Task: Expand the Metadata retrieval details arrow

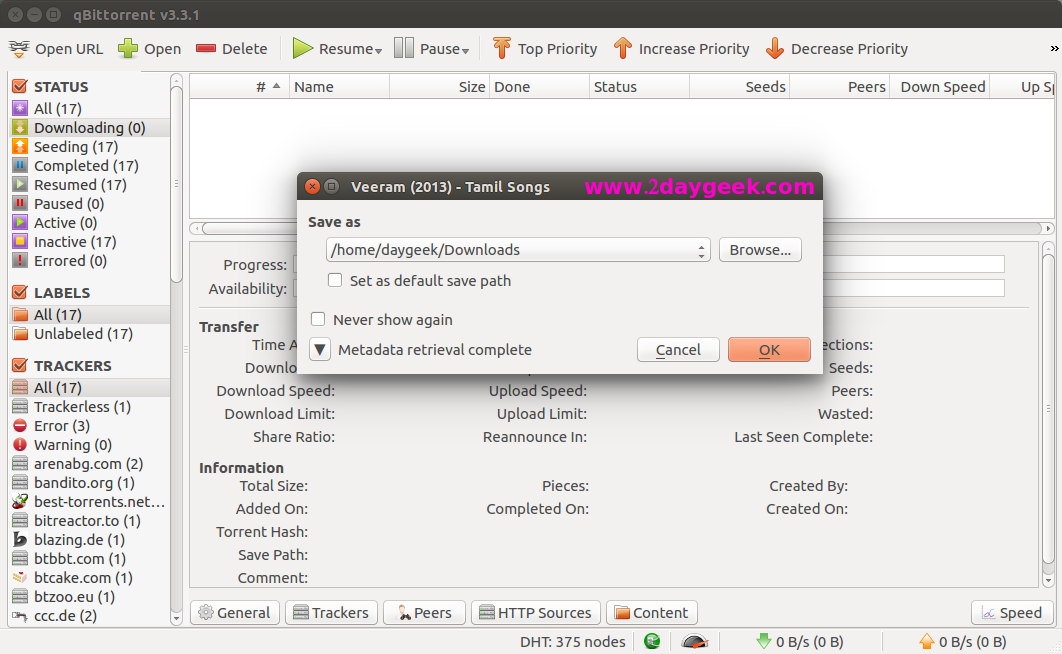Action: (x=320, y=350)
